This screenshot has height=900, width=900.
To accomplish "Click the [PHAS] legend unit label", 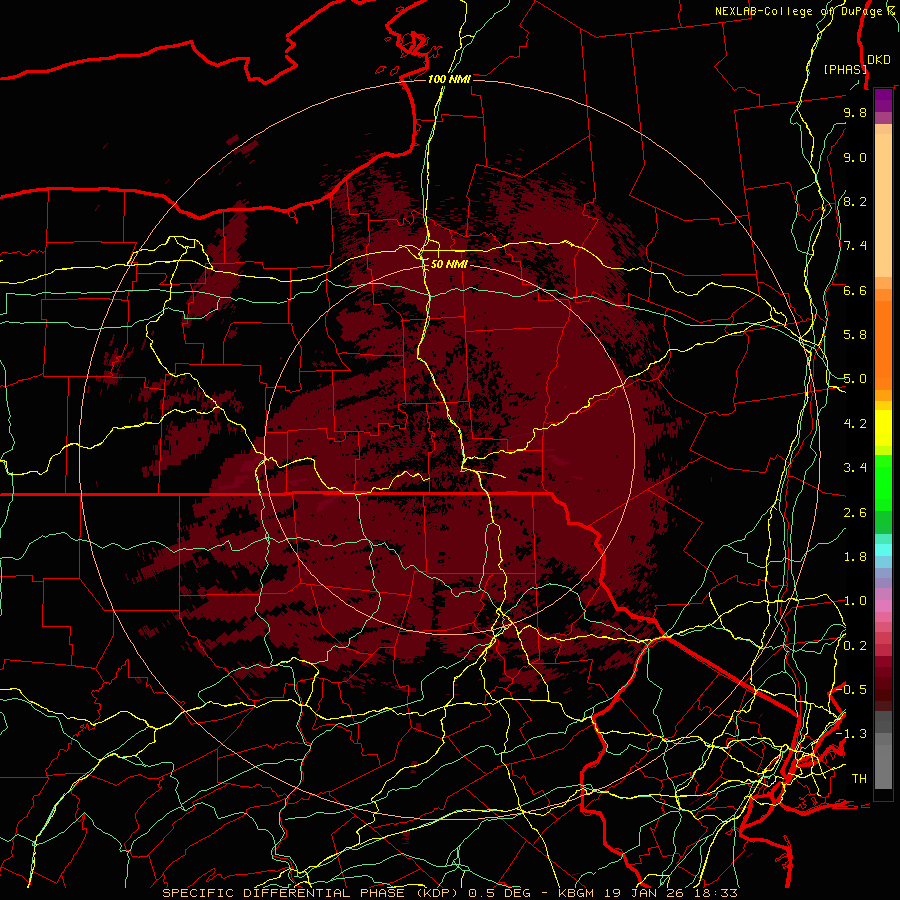I will point(845,69).
